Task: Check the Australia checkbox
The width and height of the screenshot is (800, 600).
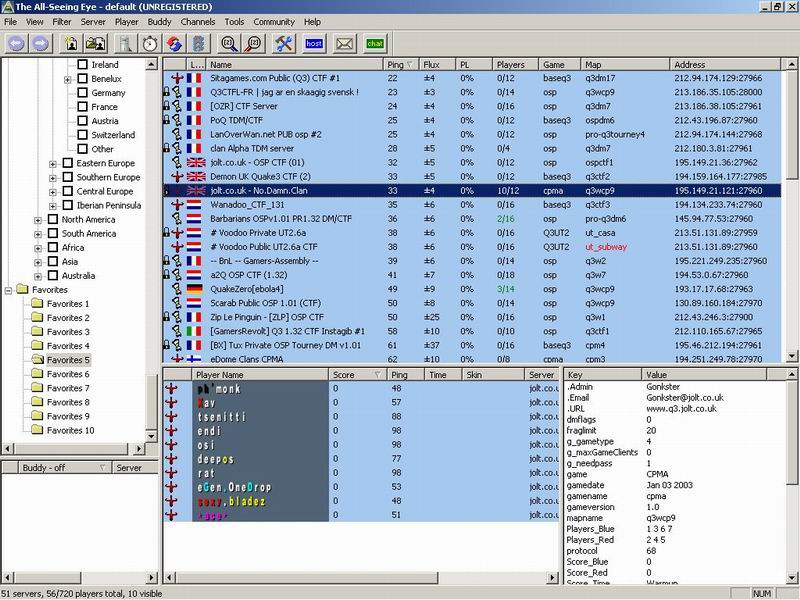Action: pyautogui.click(x=53, y=275)
